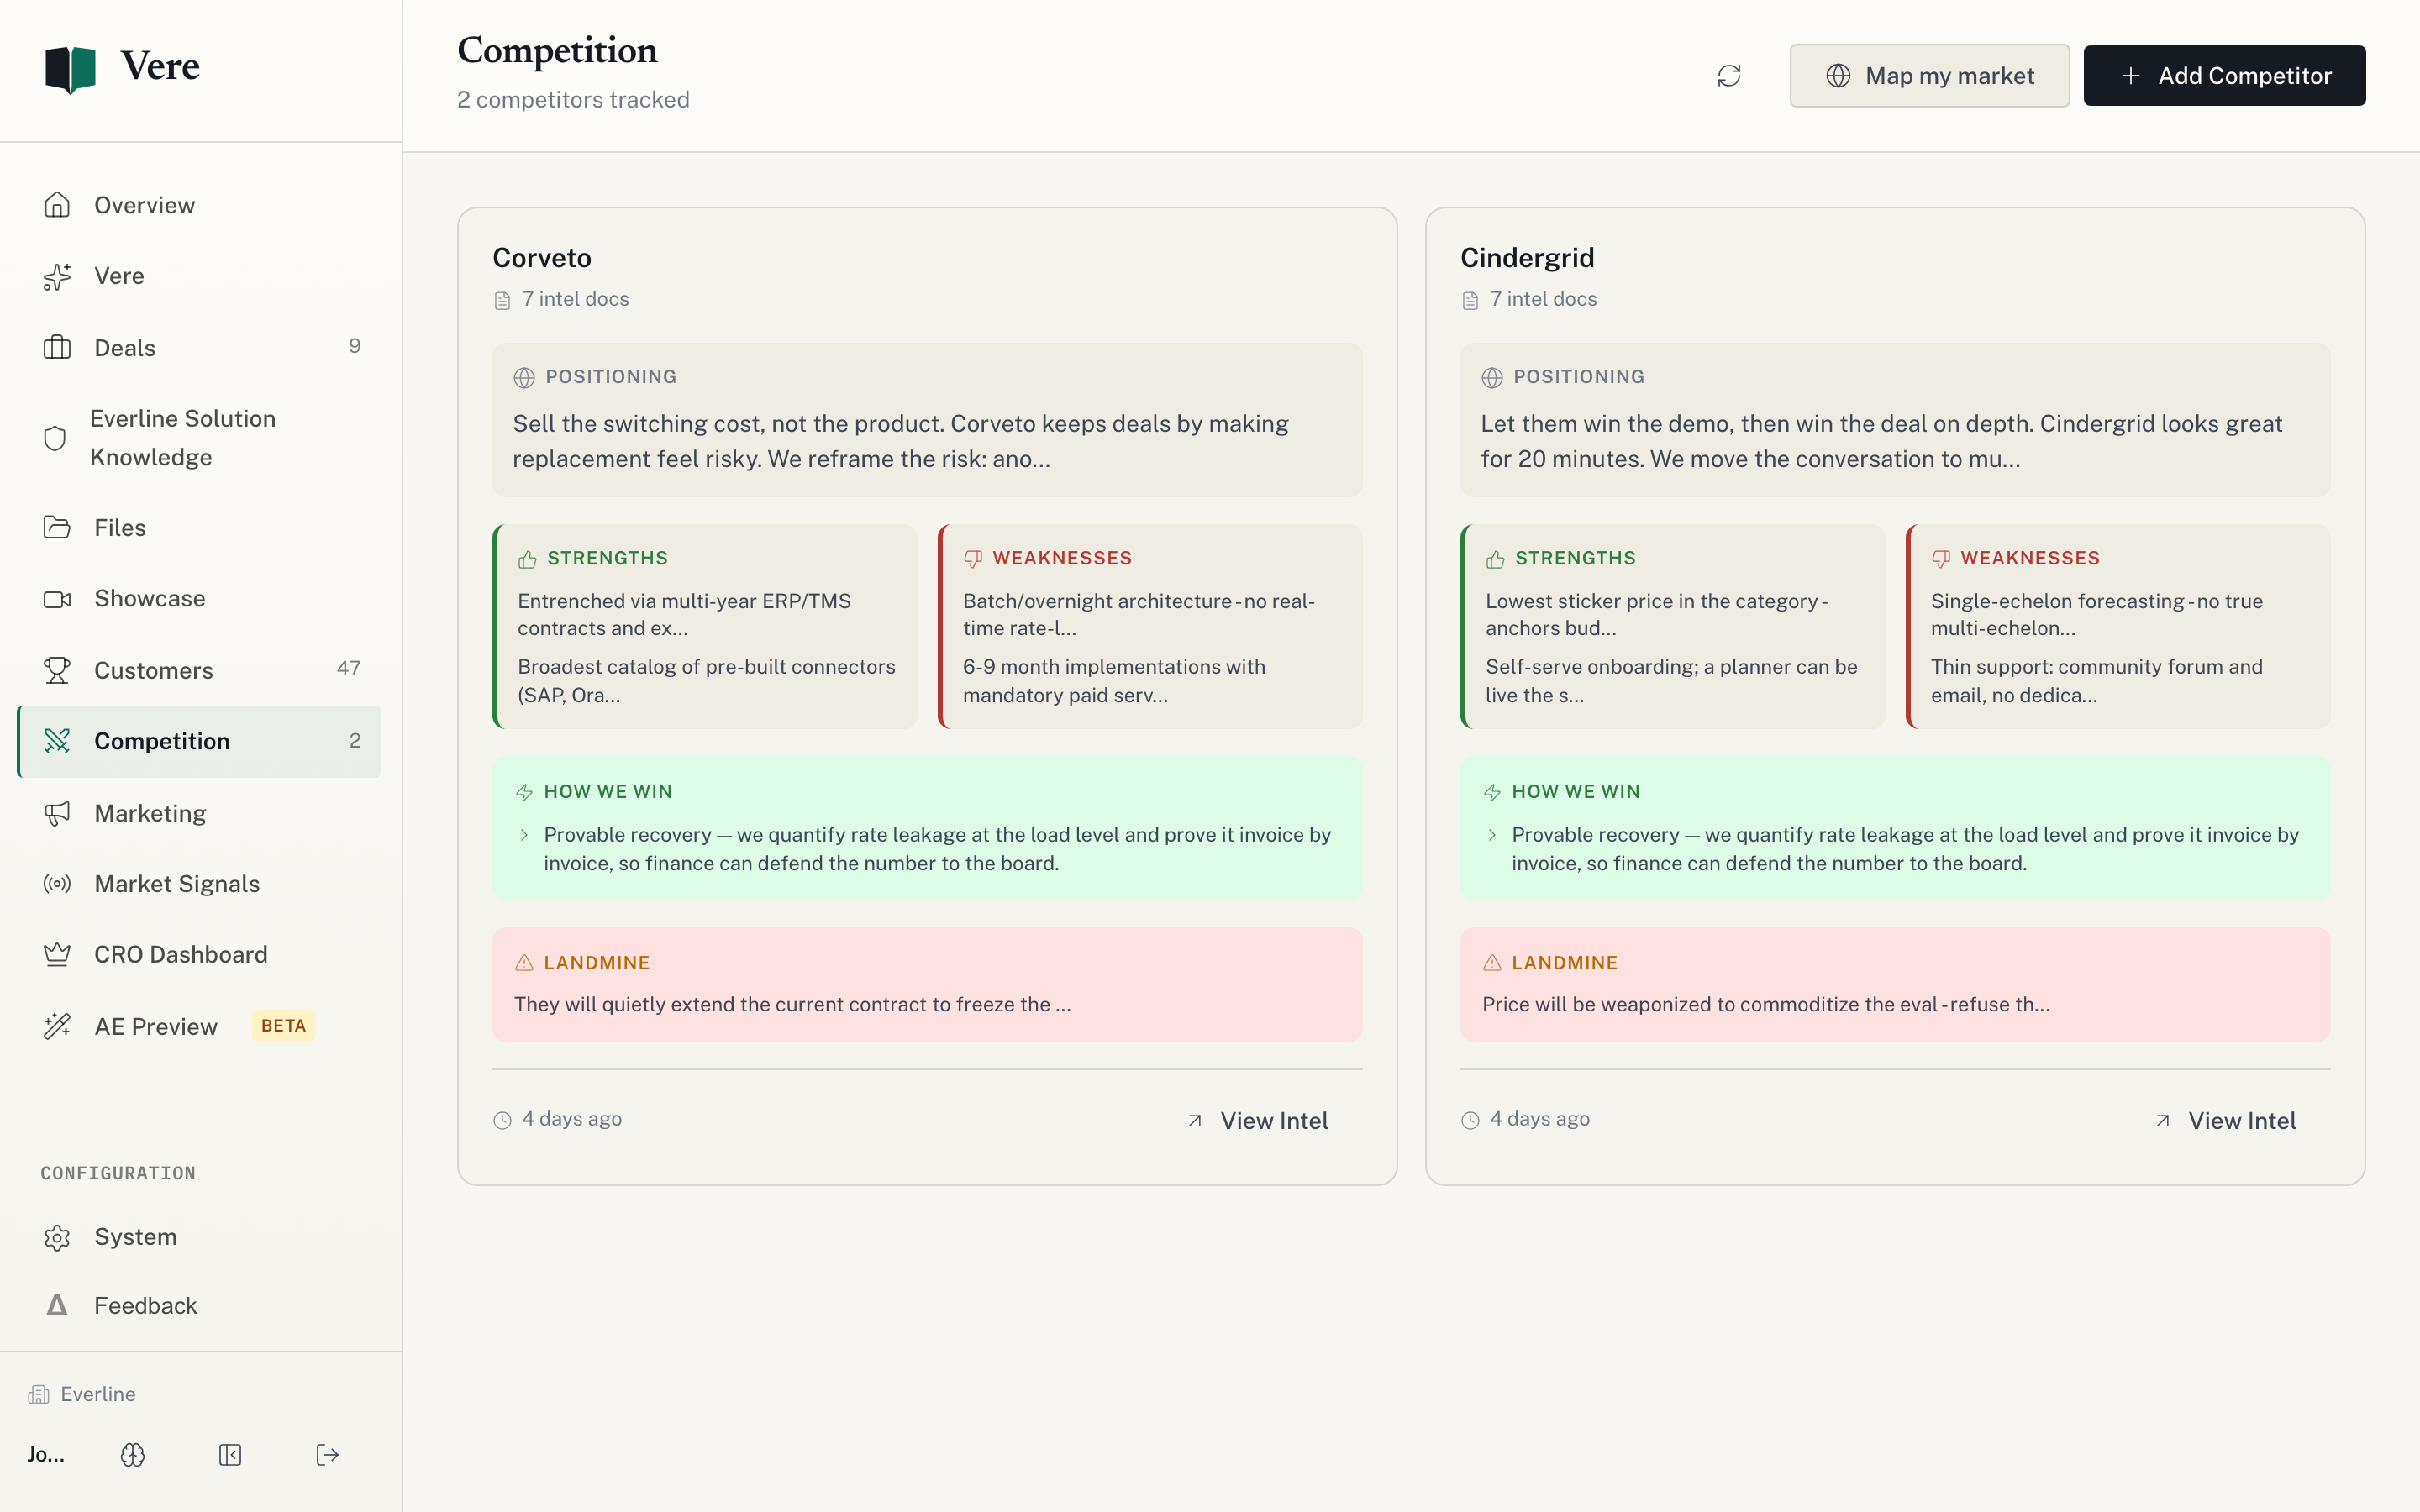The image size is (2420, 1512).
Task: Open the System configuration page
Action: [x=199, y=1238]
